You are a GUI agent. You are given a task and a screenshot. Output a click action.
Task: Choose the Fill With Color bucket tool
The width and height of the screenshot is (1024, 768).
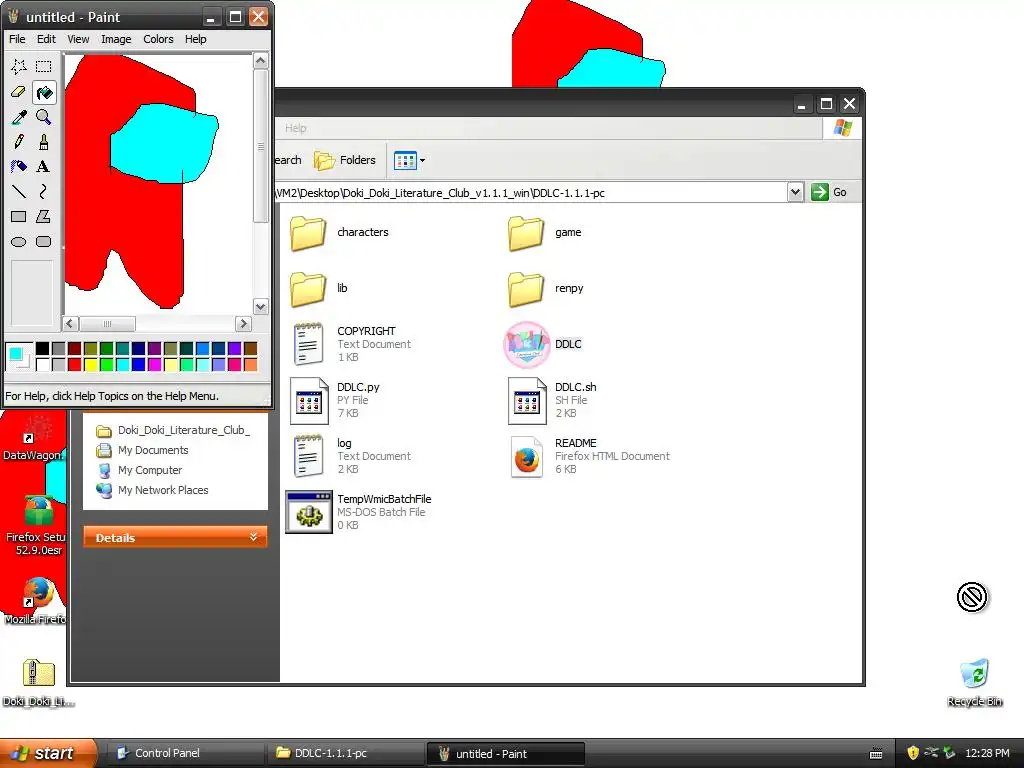click(x=44, y=92)
